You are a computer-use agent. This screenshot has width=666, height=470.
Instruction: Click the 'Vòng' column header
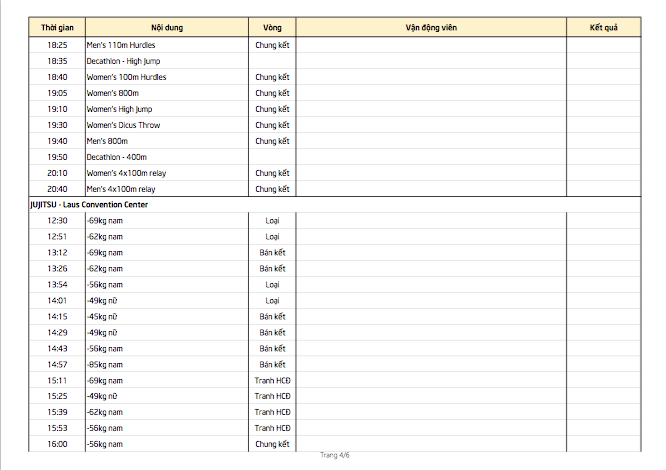[272, 27]
